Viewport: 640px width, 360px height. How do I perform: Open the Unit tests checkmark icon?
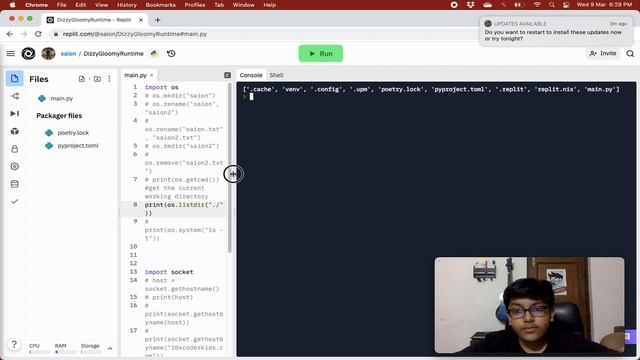[x=15, y=201]
